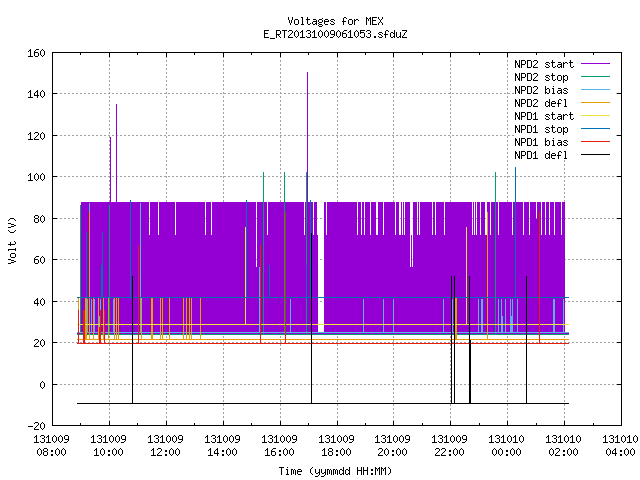The width and height of the screenshot is (640, 480).
Task: Click the black NPD1 defl legend line
Action: 595,155
